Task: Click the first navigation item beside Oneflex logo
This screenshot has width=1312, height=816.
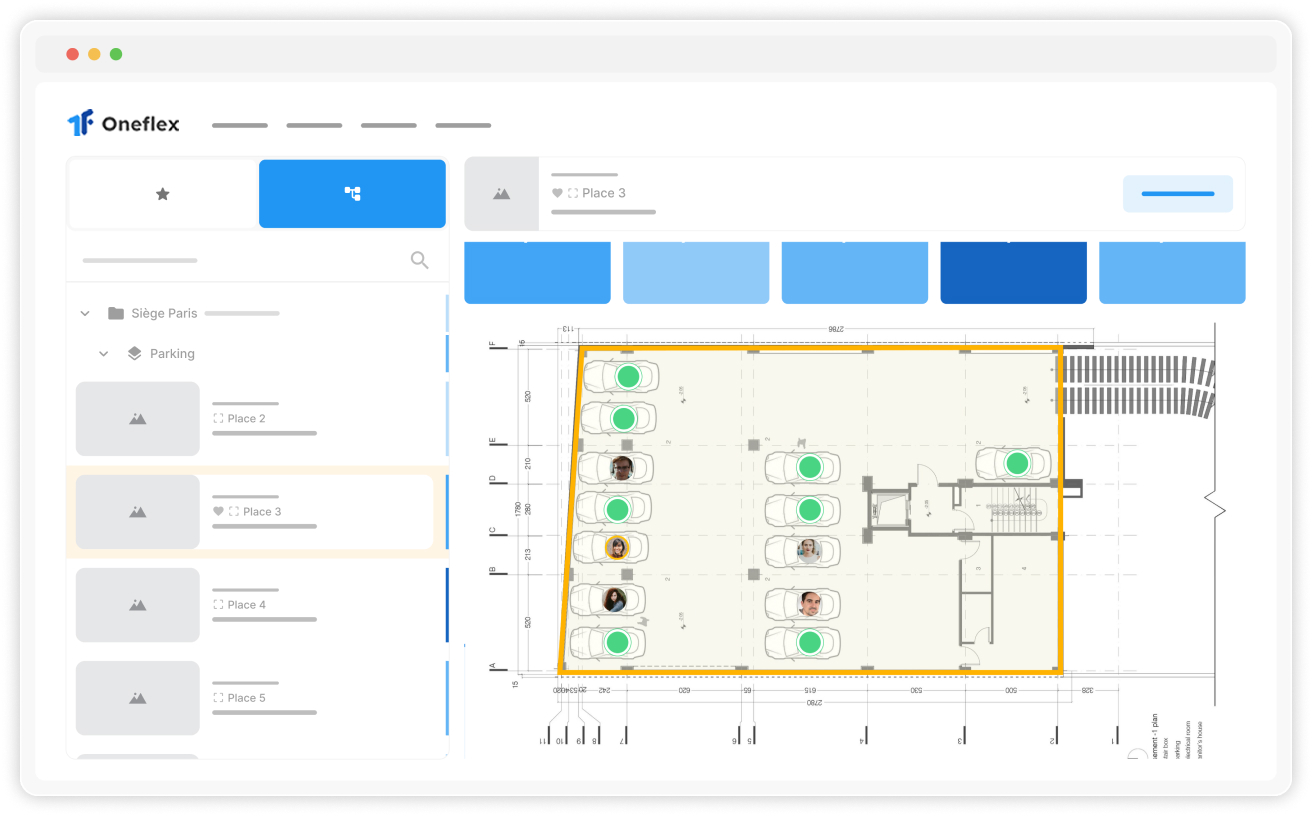Action: click(240, 125)
